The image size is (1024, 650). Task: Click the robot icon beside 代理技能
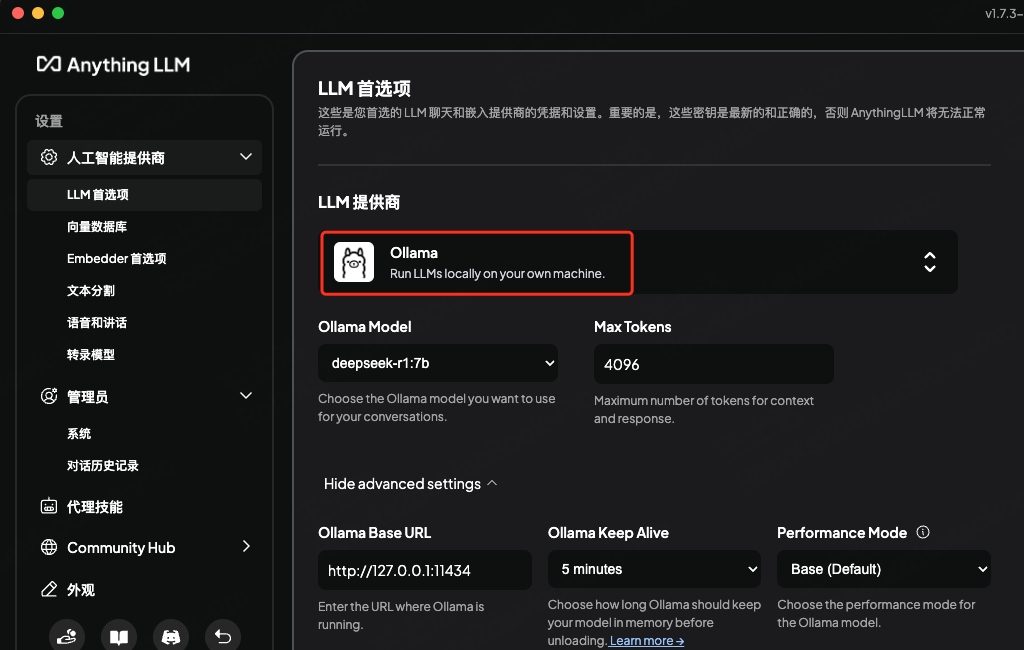click(49, 506)
